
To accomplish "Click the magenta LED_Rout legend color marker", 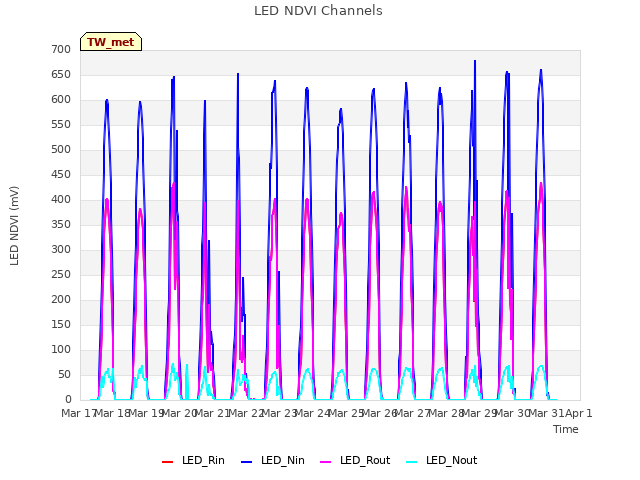I will tap(326, 462).
